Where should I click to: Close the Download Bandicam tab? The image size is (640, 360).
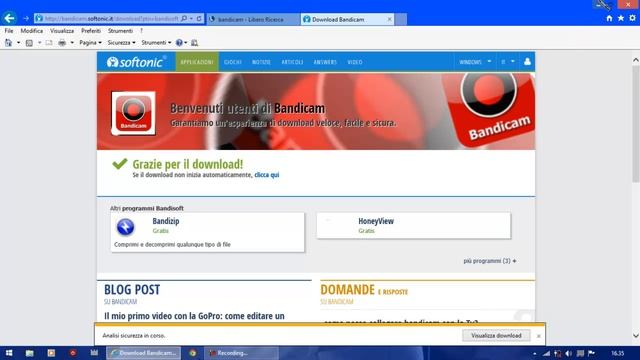(x=389, y=19)
